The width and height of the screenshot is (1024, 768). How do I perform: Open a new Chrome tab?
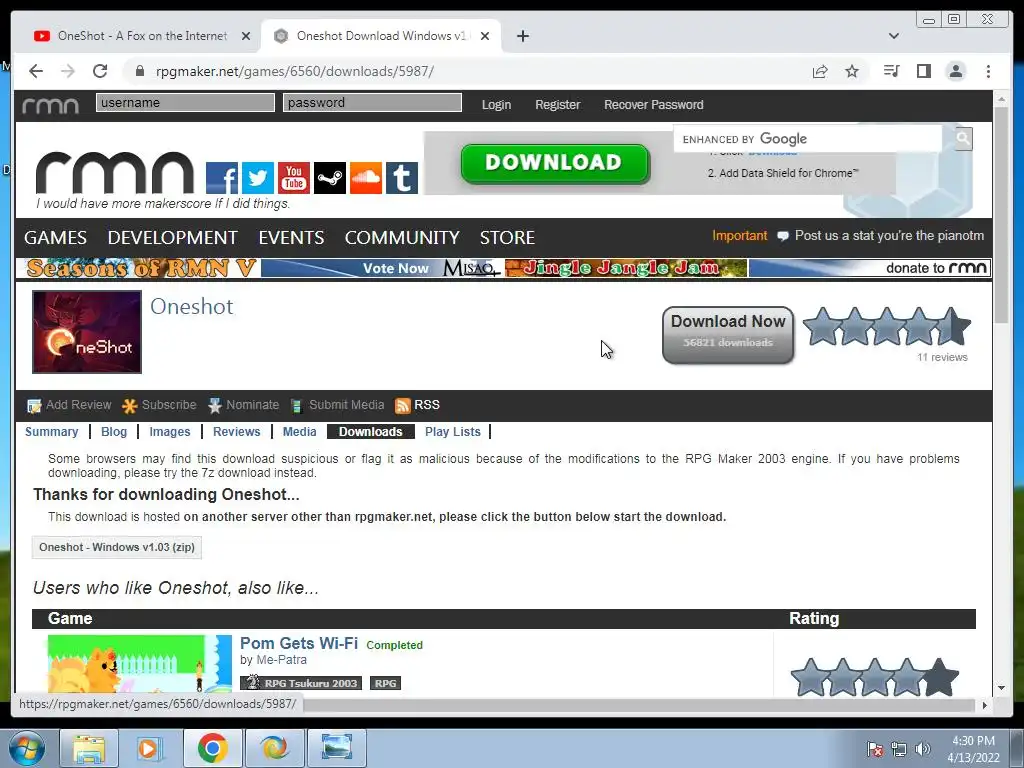(522, 36)
